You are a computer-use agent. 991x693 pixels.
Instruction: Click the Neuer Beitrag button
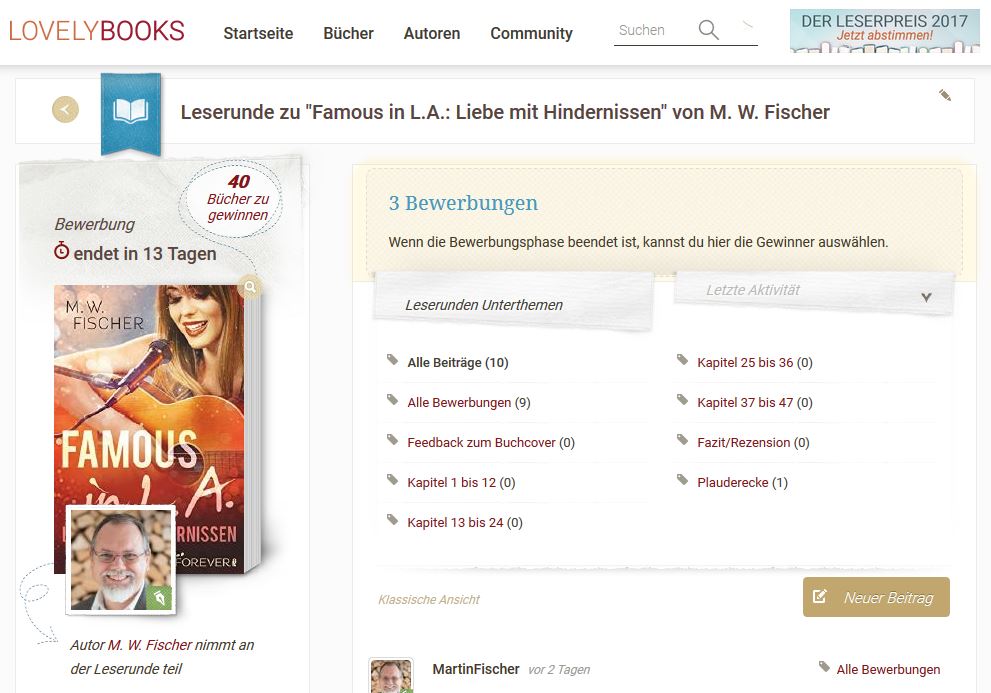tap(876, 597)
